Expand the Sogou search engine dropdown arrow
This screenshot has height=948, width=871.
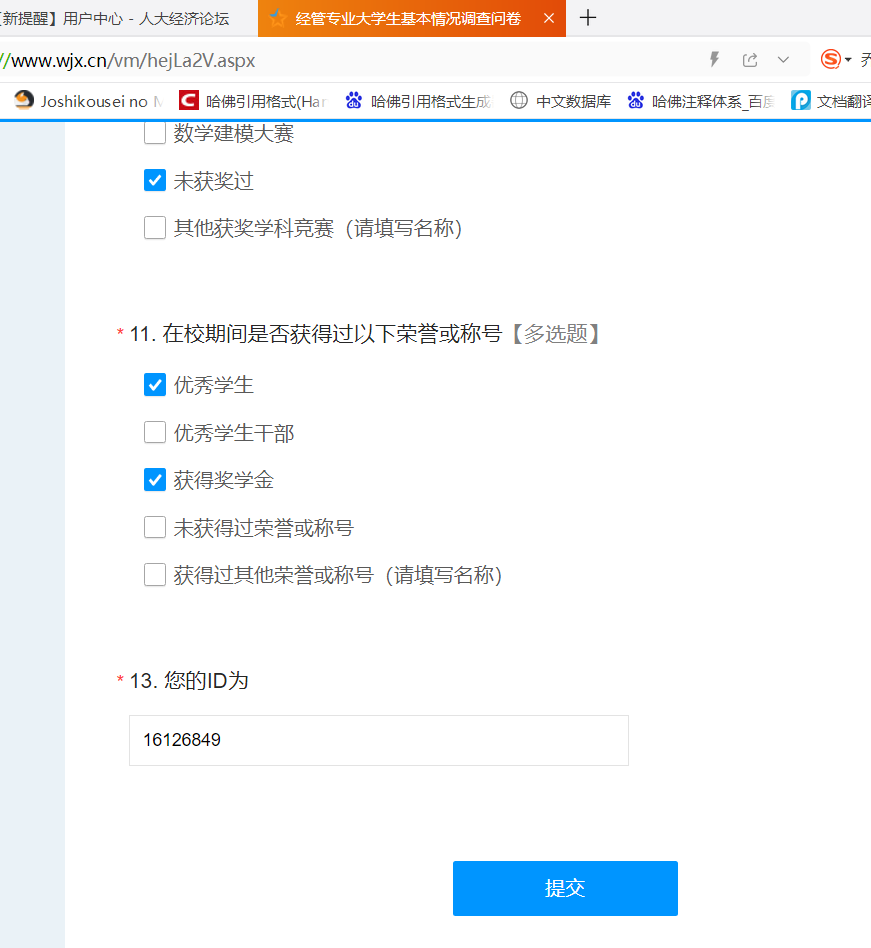click(x=848, y=60)
